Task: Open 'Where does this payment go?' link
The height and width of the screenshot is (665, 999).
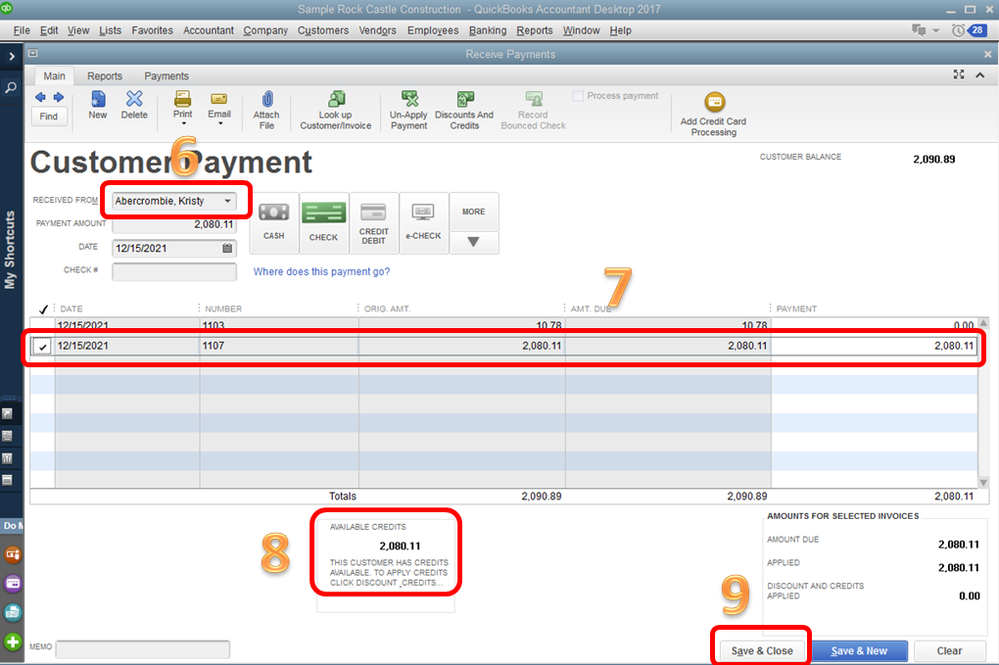Action: pyautogui.click(x=321, y=271)
